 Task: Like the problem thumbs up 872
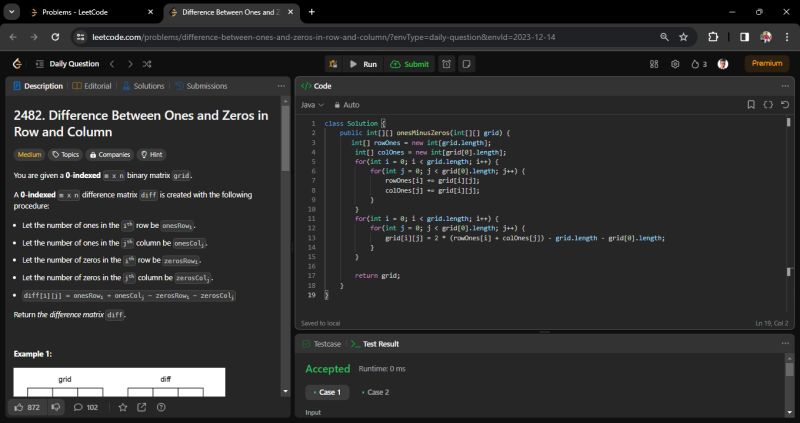(x=27, y=407)
